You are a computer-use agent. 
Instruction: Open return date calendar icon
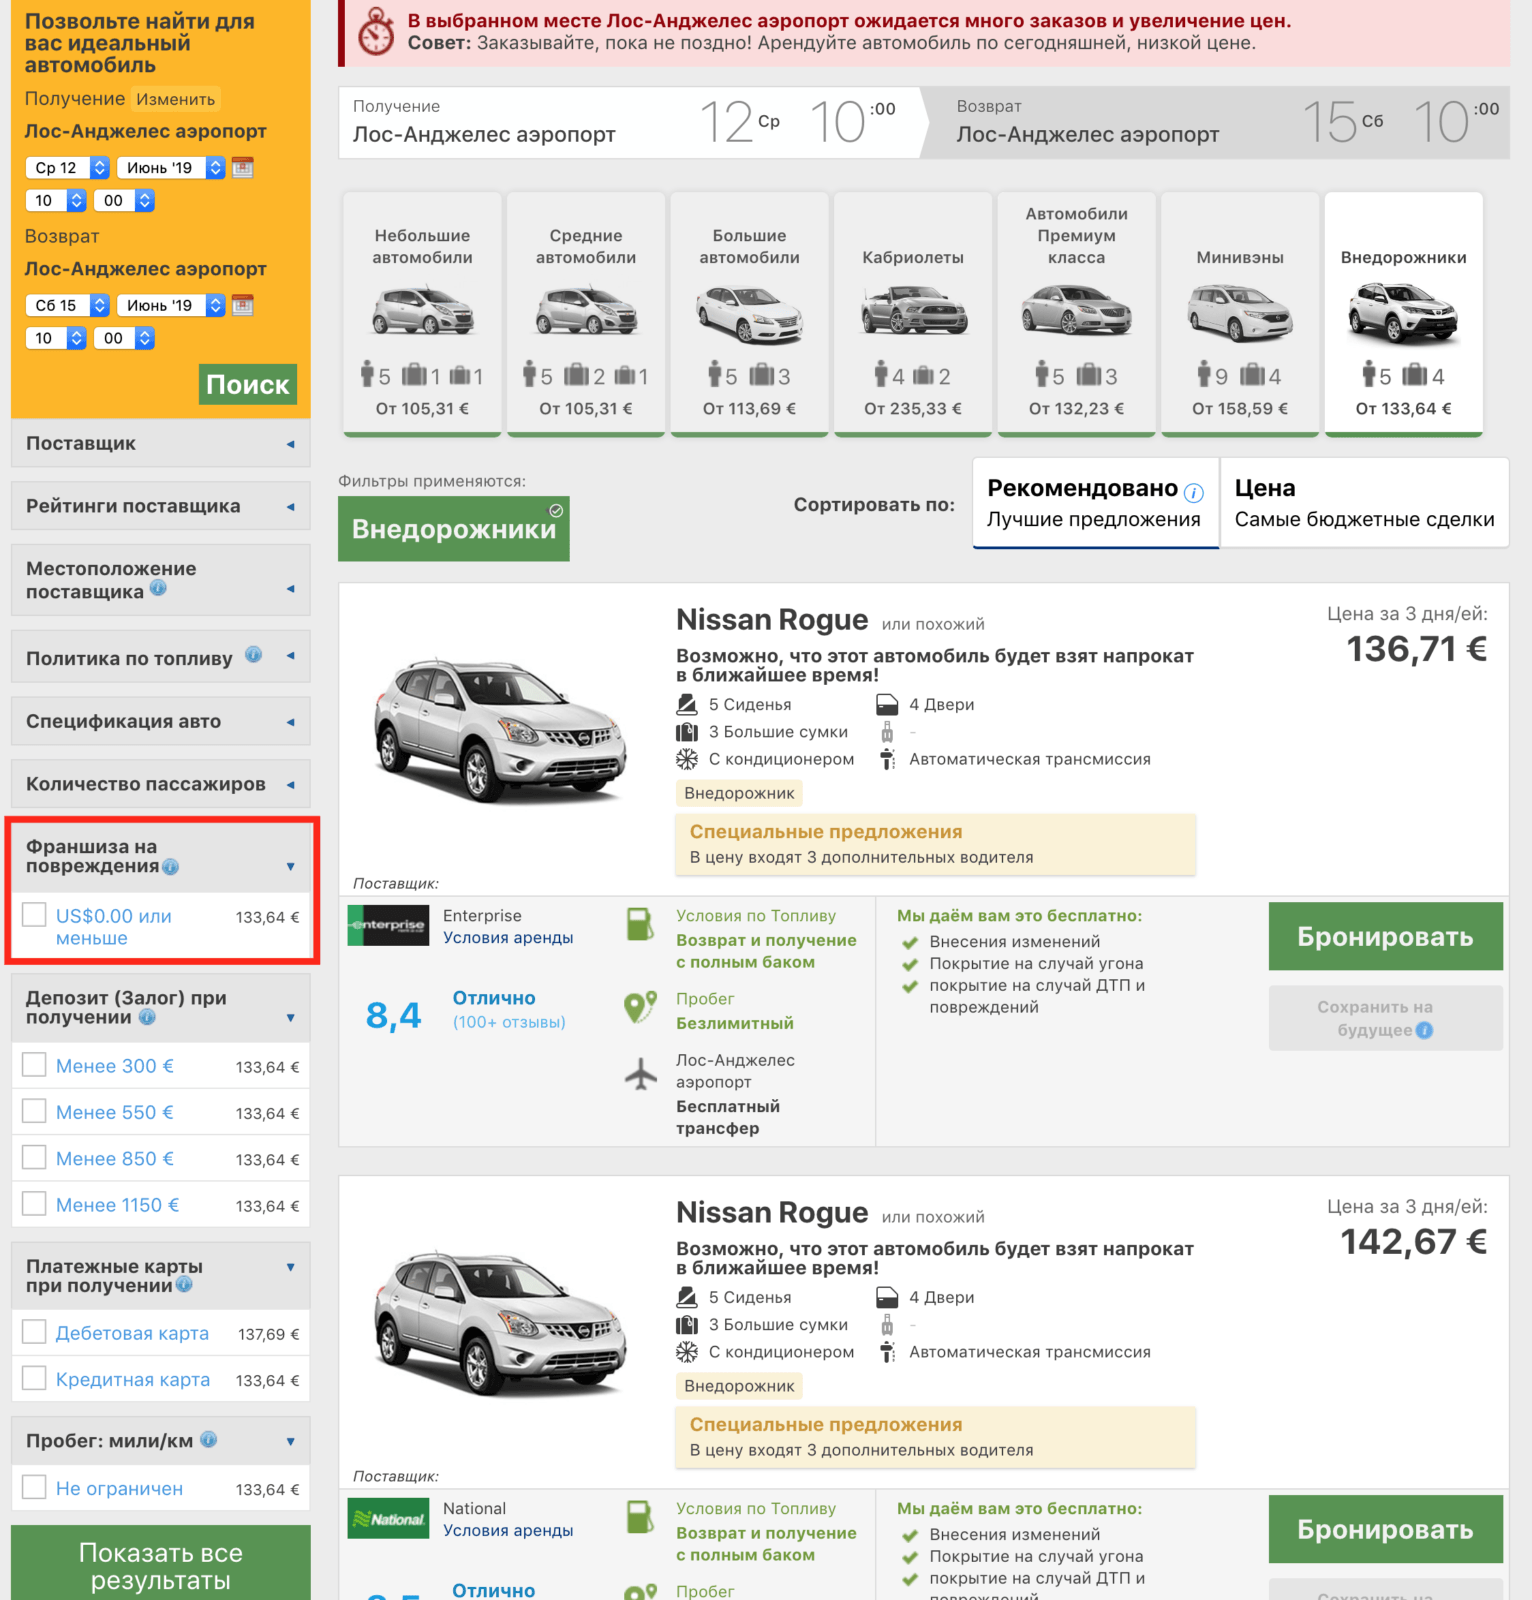242,305
